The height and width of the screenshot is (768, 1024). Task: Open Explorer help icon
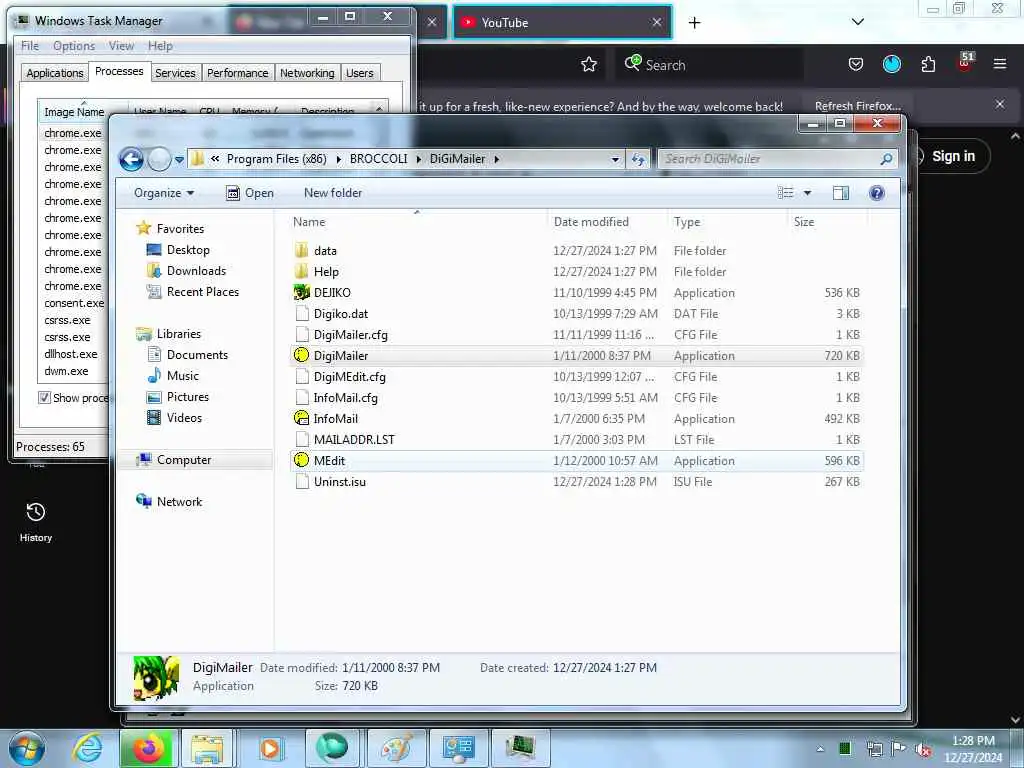click(x=876, y=193)
